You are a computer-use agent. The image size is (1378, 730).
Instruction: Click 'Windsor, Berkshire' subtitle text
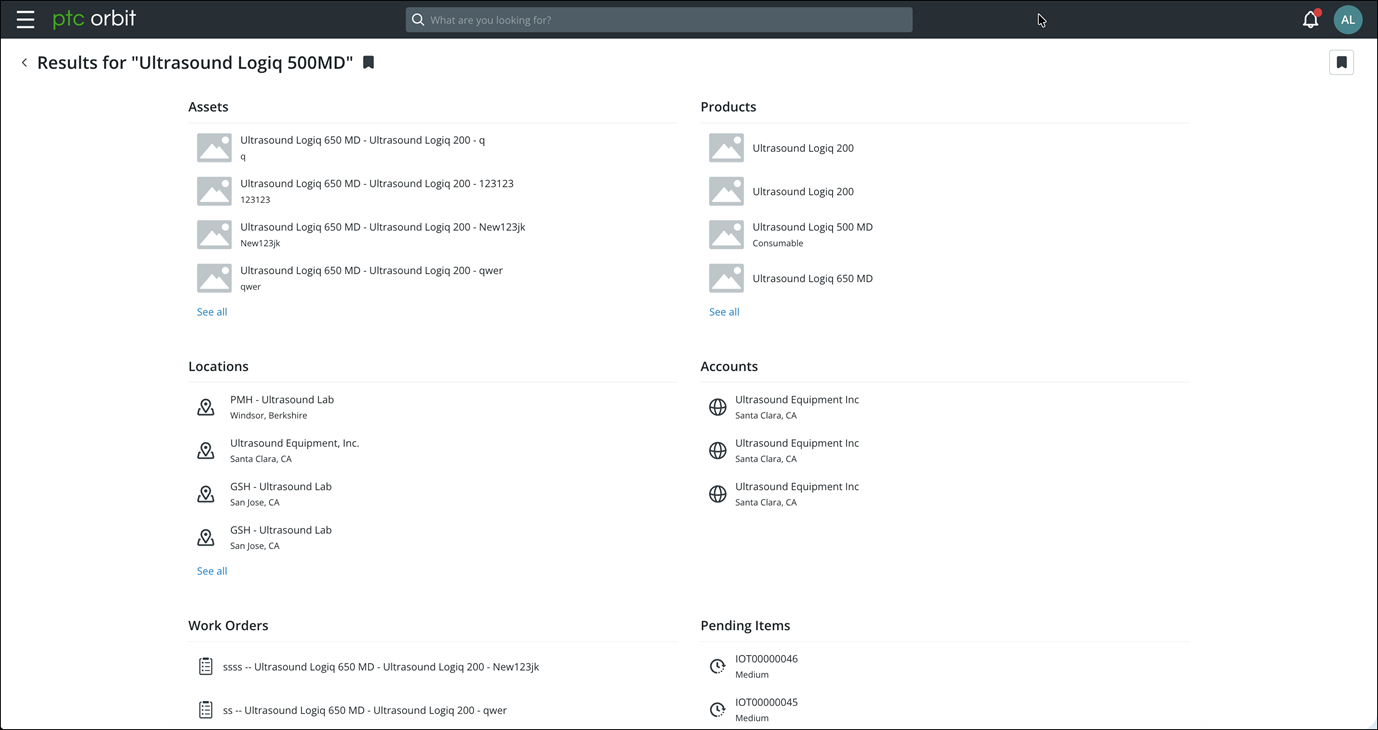tap(268, 415)
